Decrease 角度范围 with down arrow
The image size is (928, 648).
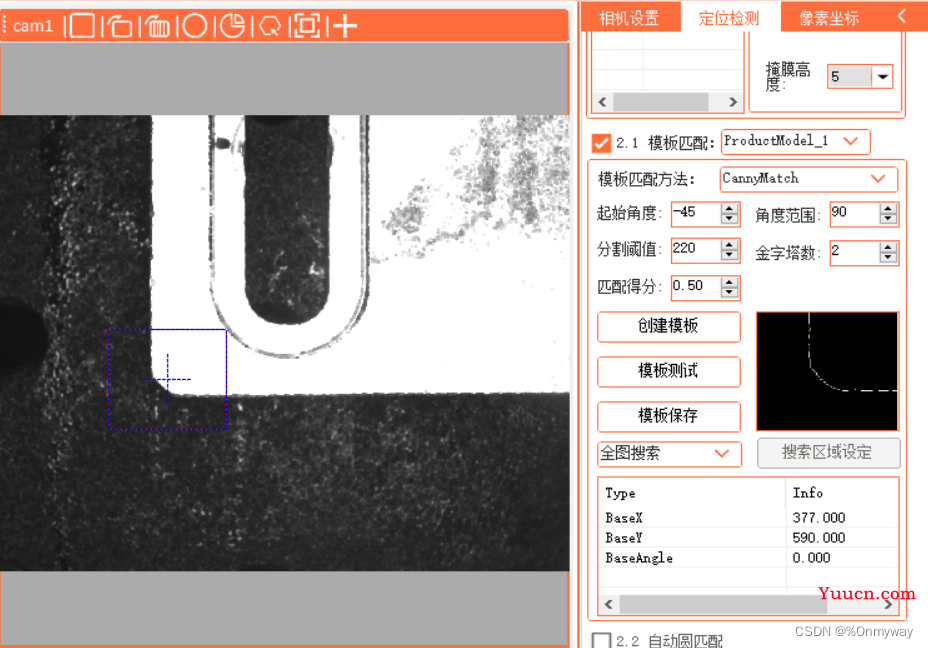(888, 220)
